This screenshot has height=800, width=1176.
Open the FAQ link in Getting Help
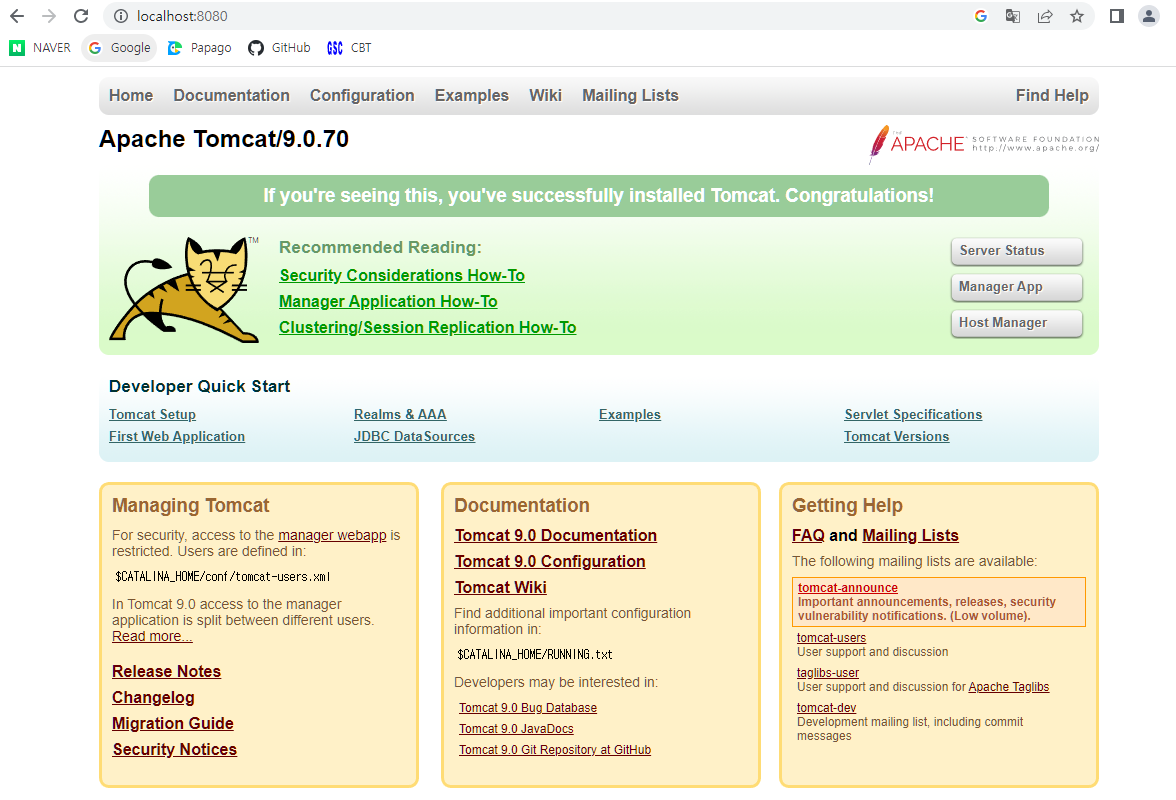coord(808,535)
